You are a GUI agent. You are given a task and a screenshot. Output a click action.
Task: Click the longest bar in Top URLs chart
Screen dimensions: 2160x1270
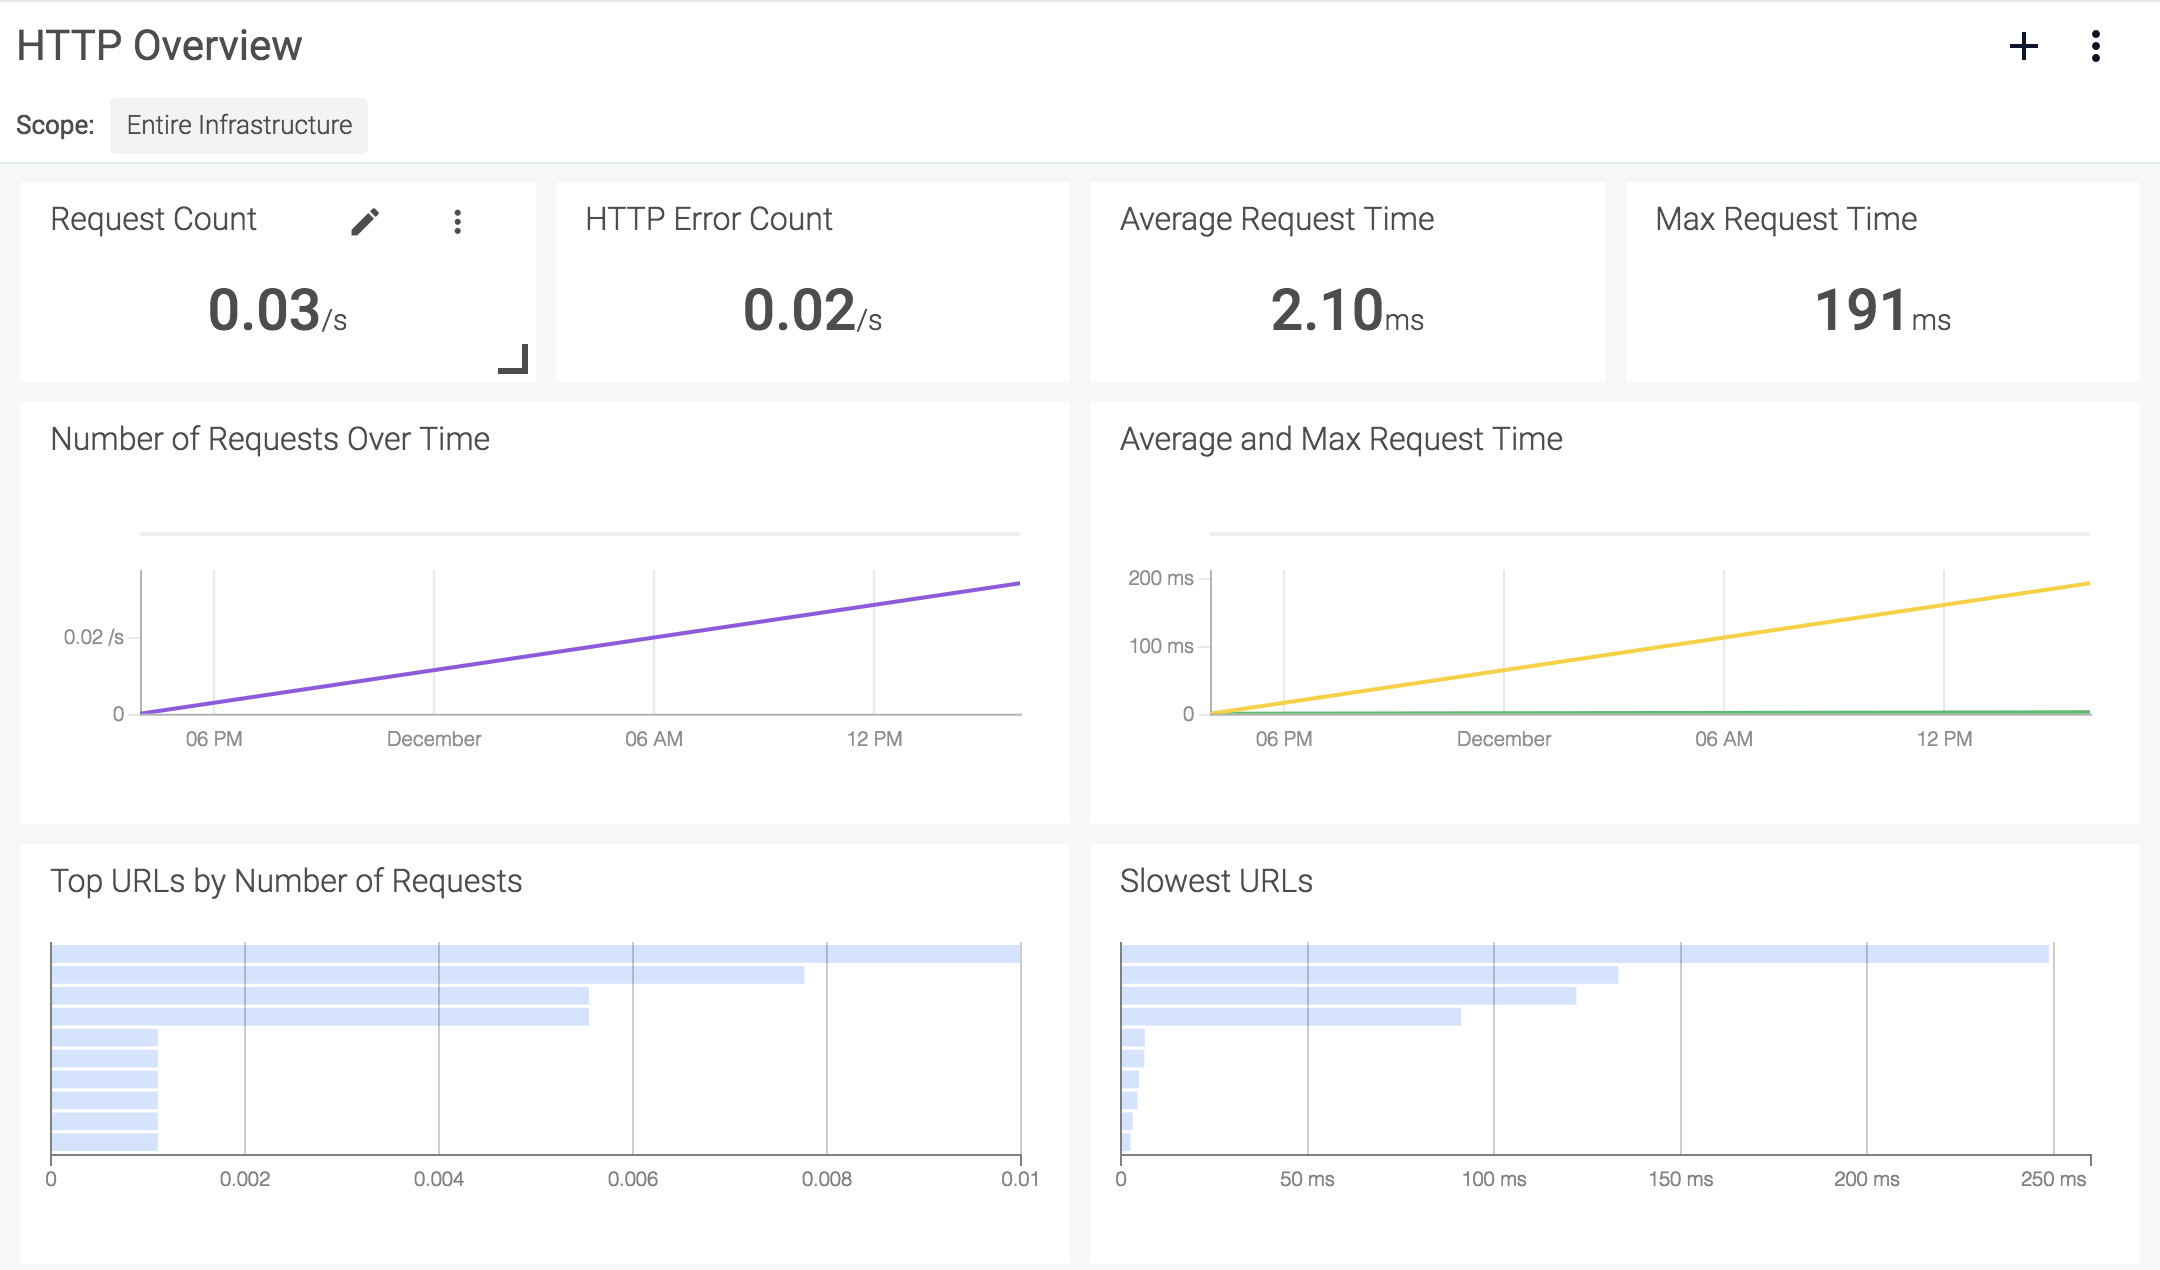point(535,954)
